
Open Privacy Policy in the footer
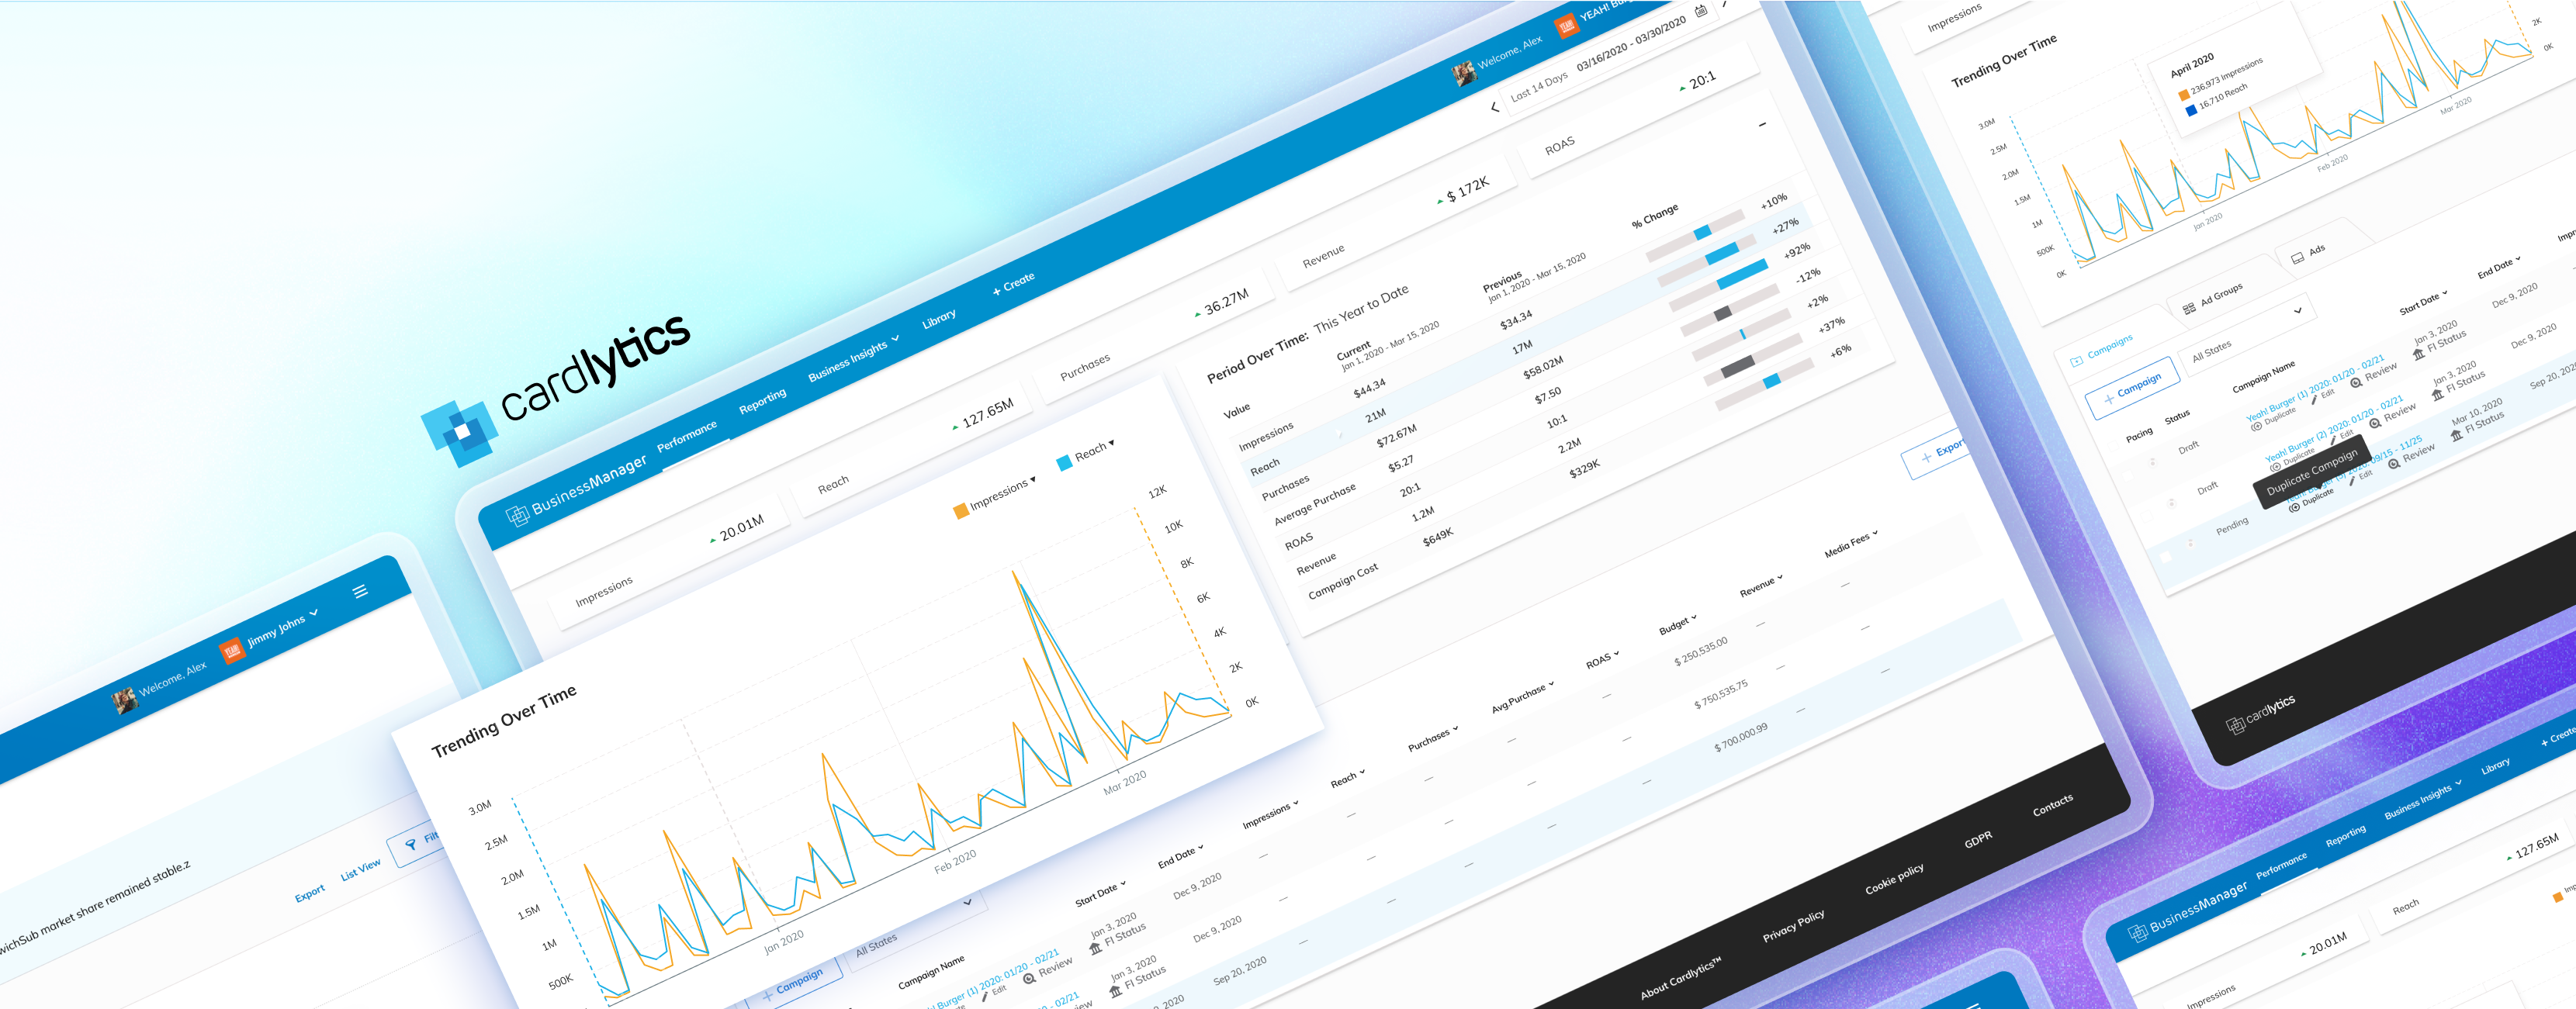tap(1793, 925)
